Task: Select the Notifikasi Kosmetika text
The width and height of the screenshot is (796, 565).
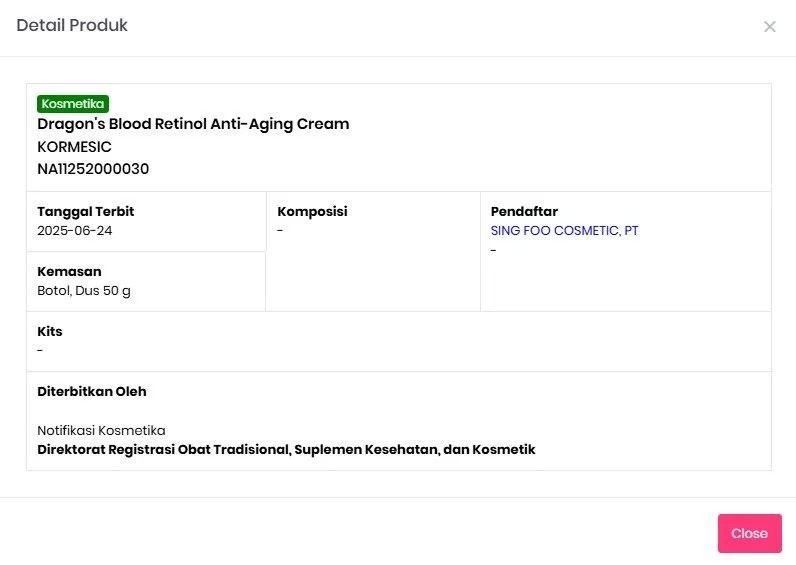Action: (x=101, y=431)
